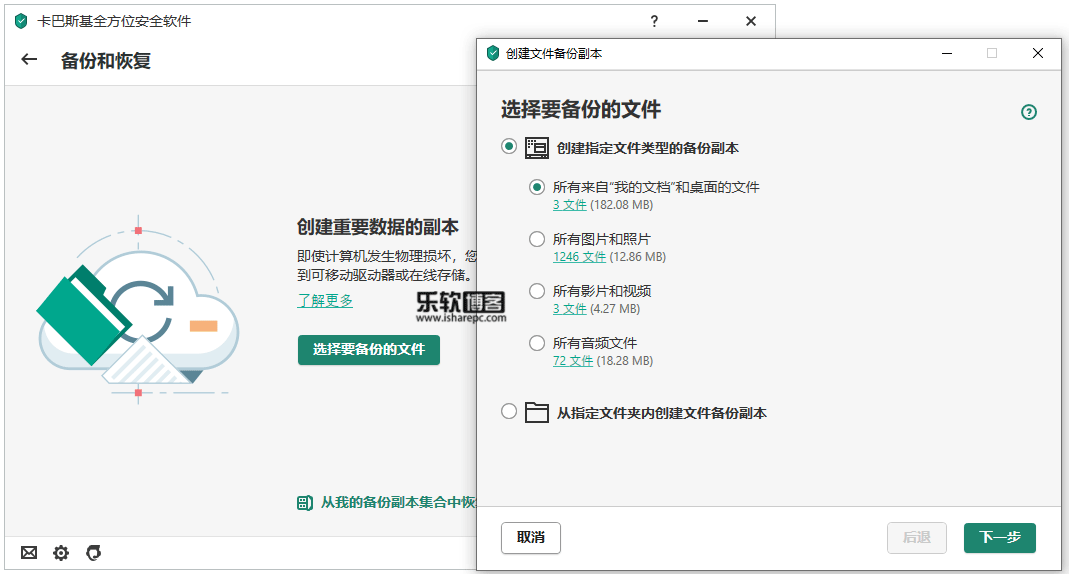1069x574 pixels.
Task: Click the 取消 button
Action: click(530, 537)
